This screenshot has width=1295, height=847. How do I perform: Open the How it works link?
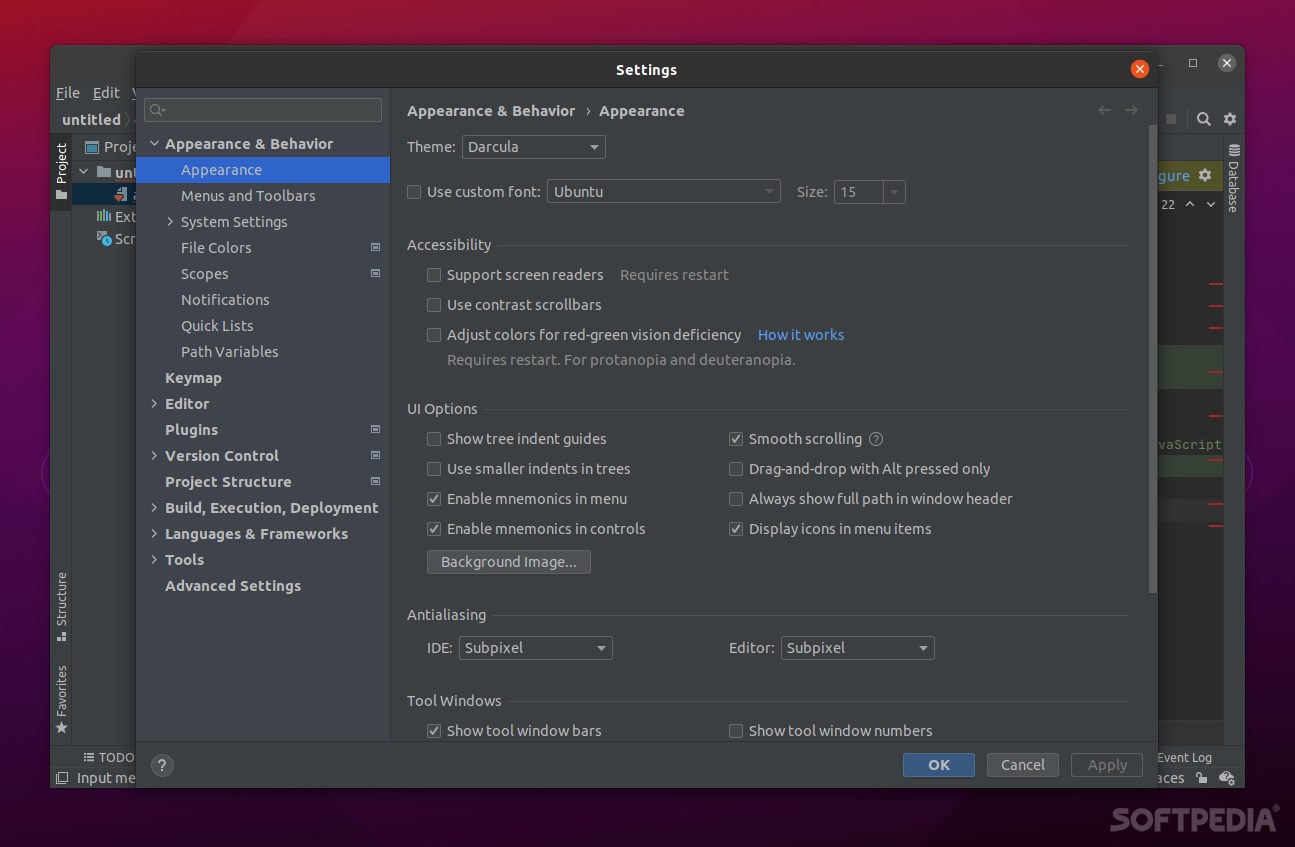[801, 335]
